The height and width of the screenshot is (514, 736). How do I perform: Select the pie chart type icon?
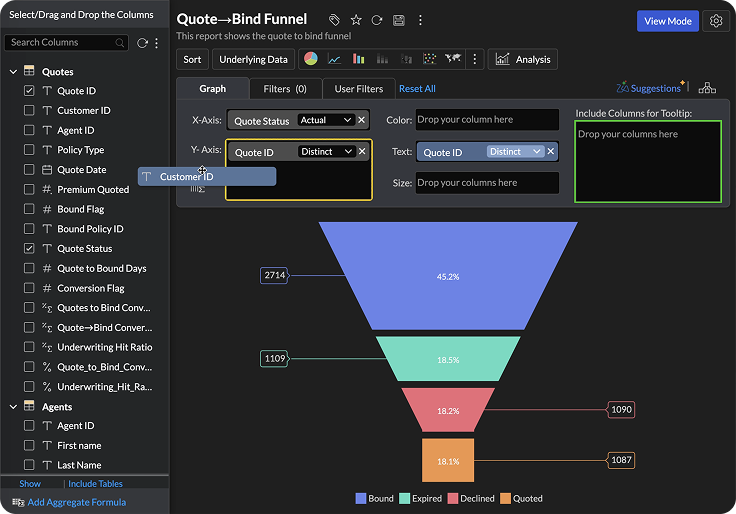click(311, 59)
